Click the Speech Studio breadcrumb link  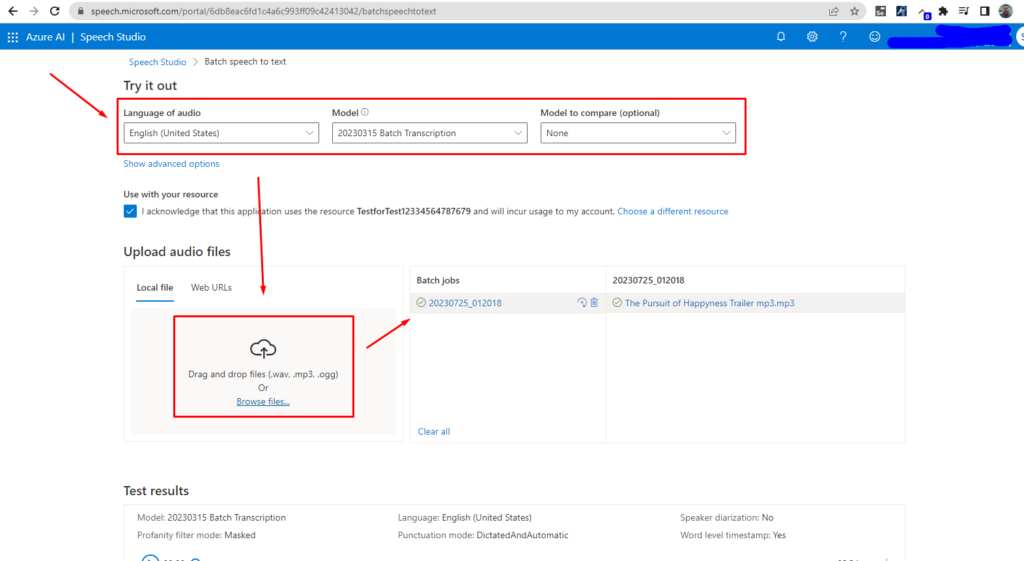point(157,61)
